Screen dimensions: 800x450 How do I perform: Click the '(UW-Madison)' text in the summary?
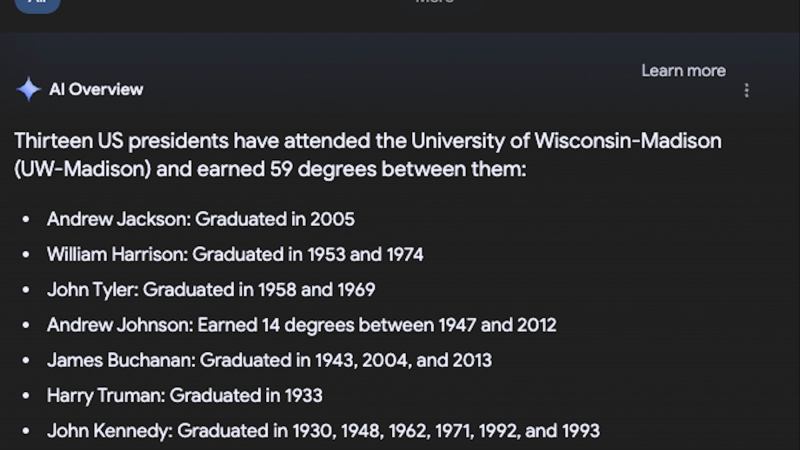click(82, 169)
